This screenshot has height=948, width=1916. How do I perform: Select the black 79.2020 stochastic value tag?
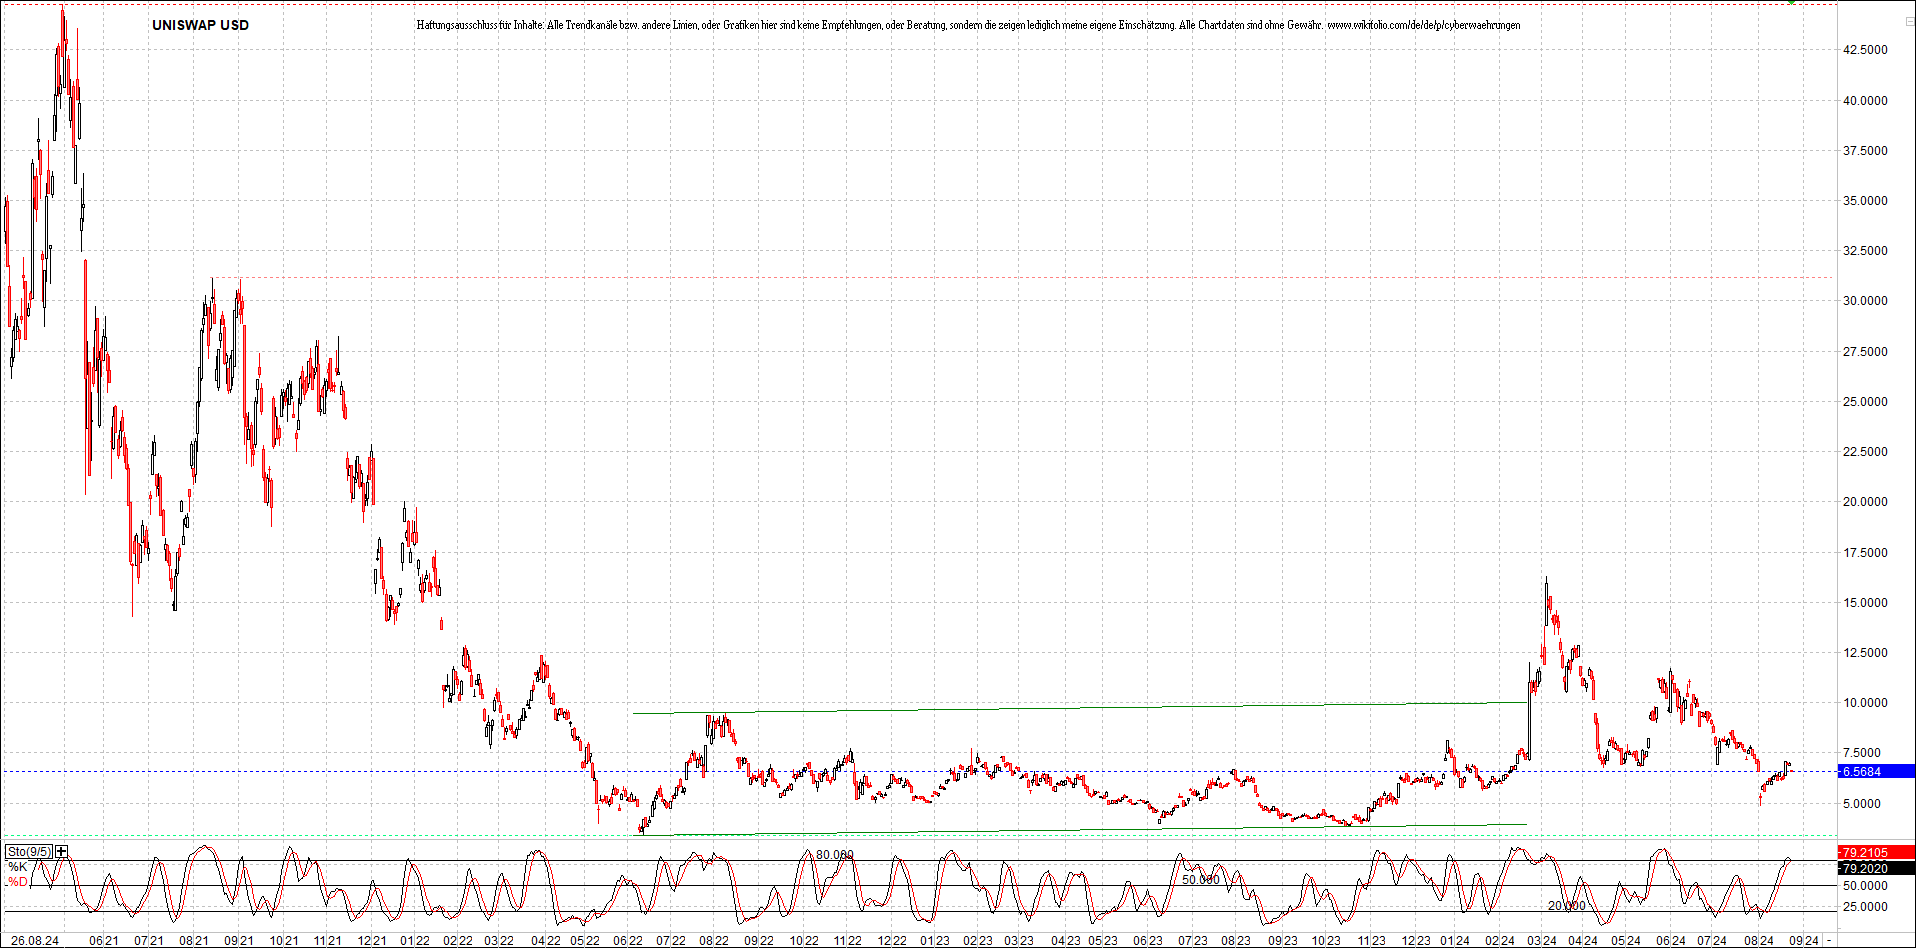tap(1876, 868)
